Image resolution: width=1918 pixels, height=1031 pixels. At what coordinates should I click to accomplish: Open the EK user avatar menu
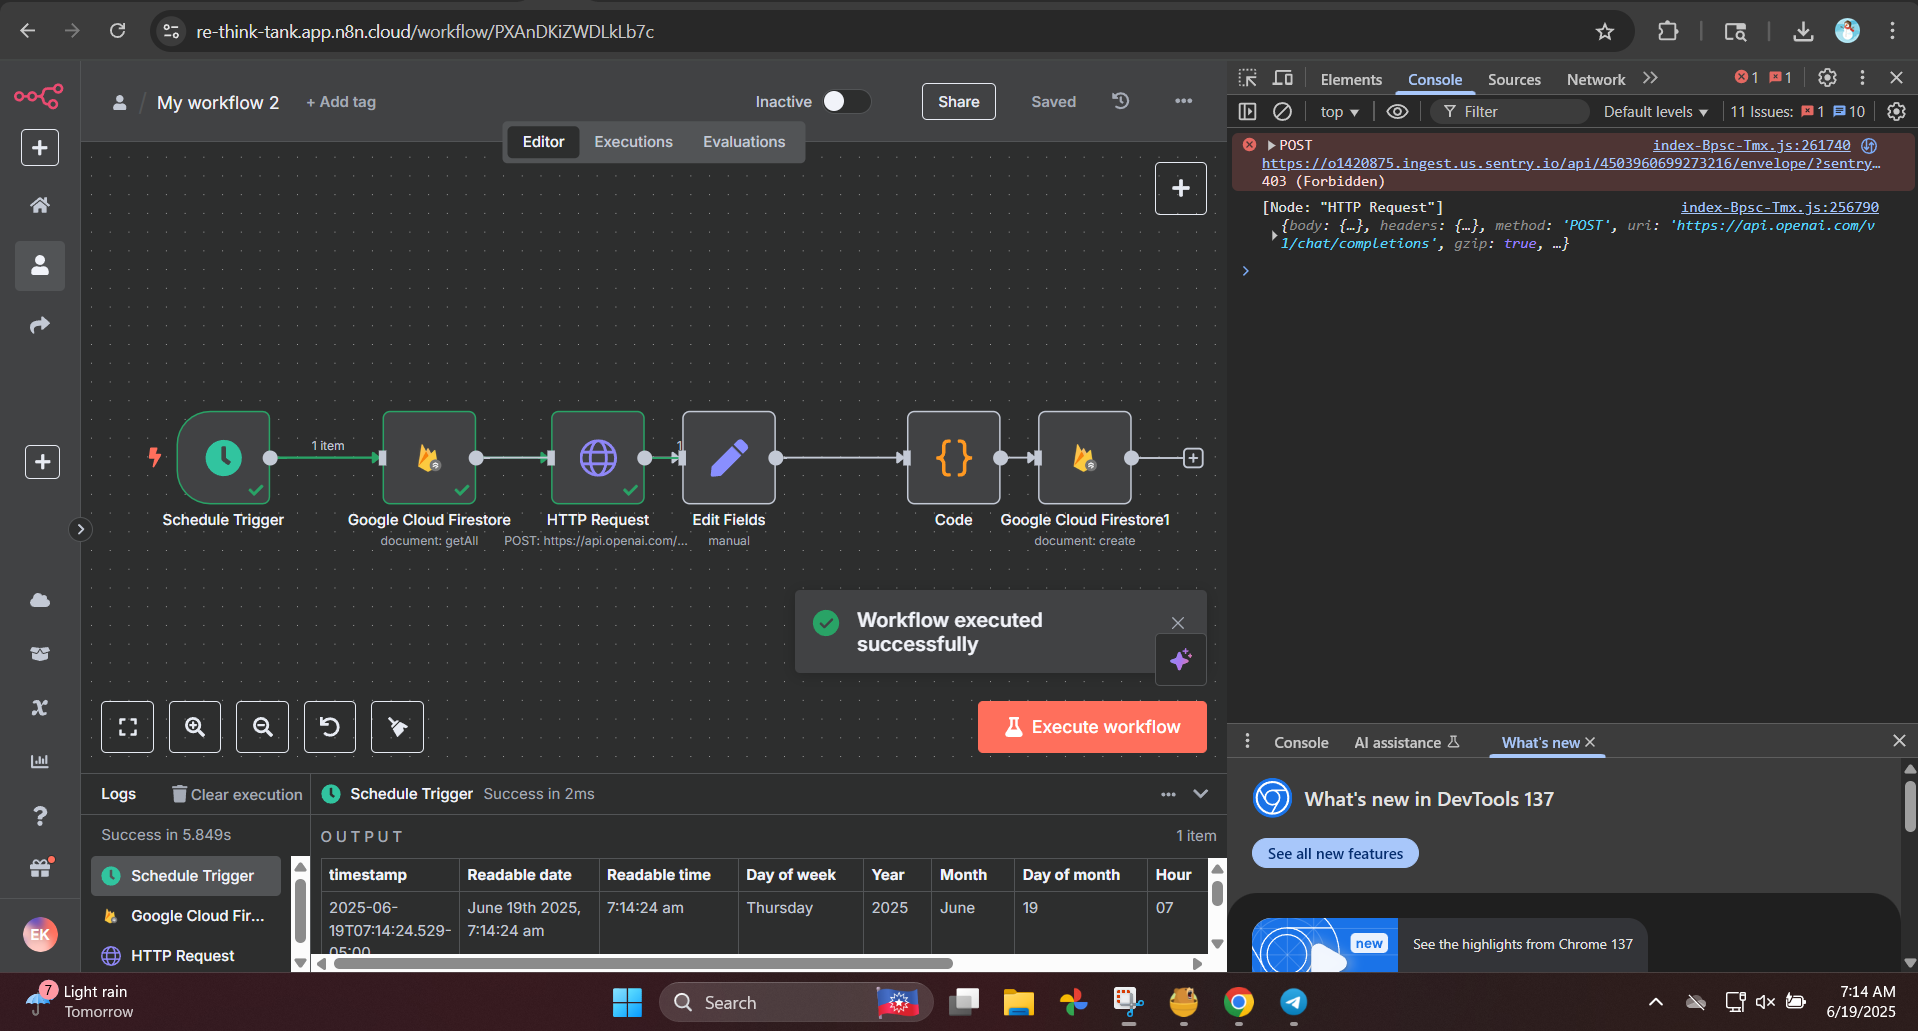coord(40,934)
